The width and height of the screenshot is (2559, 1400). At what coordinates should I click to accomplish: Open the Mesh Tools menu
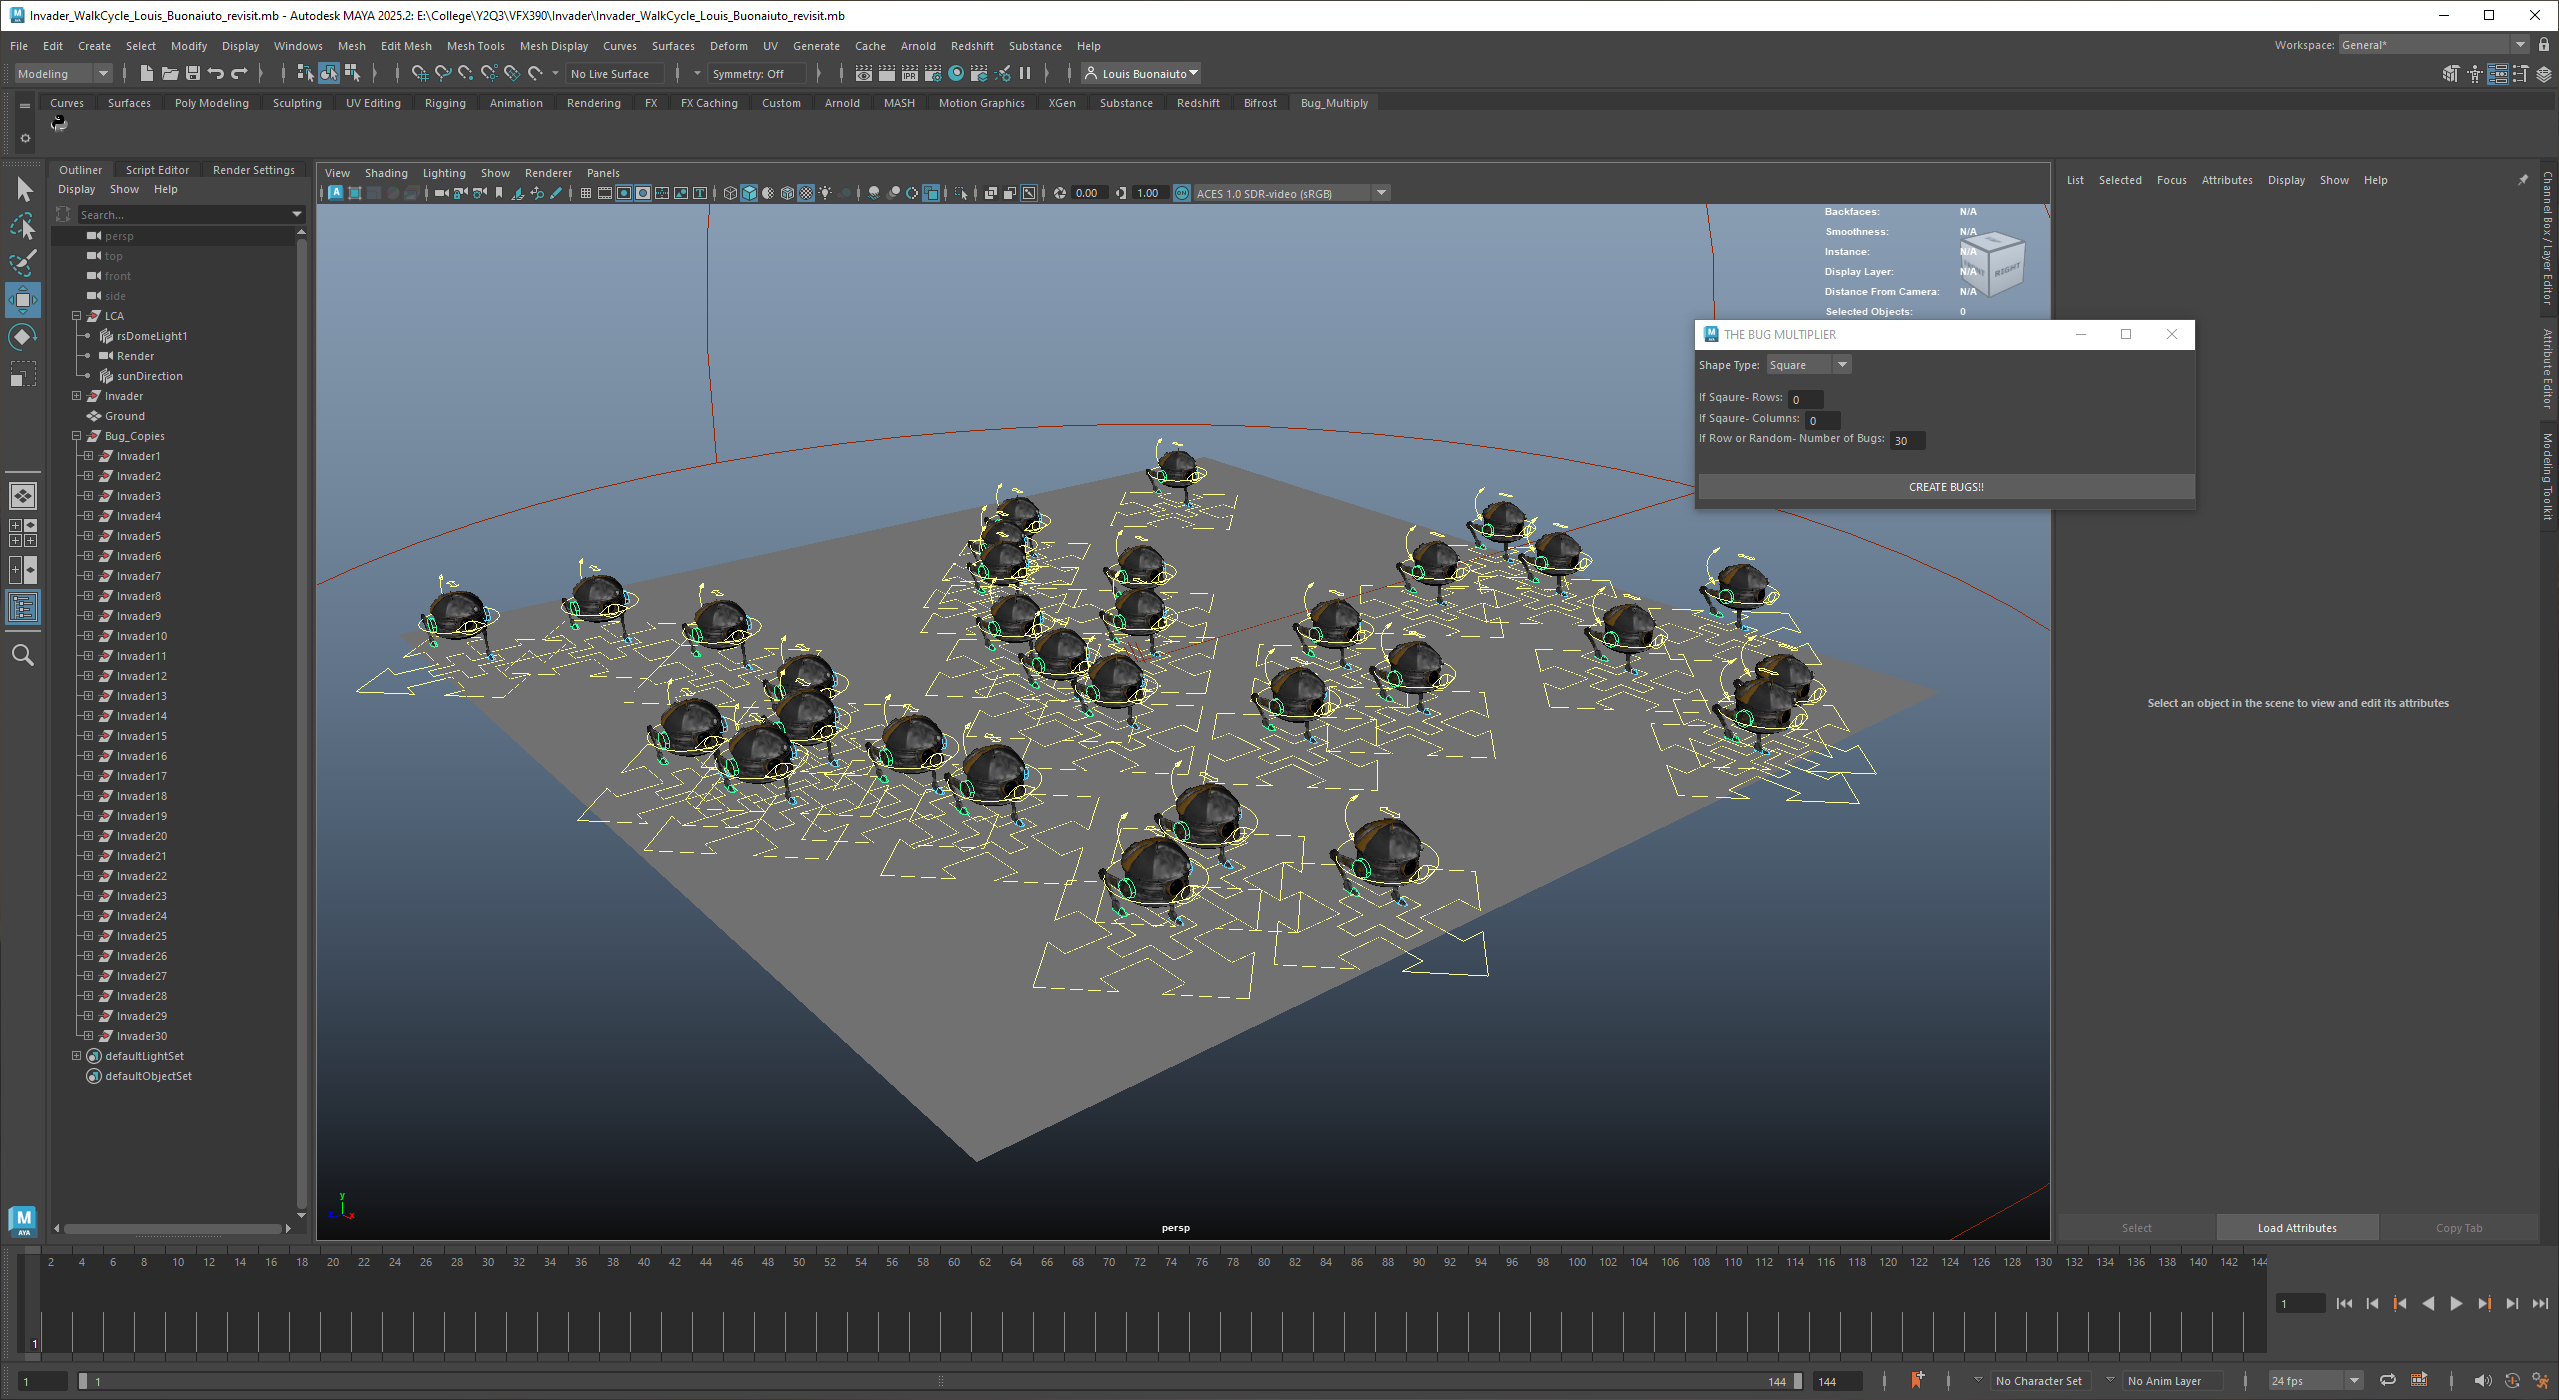point(475,46)
